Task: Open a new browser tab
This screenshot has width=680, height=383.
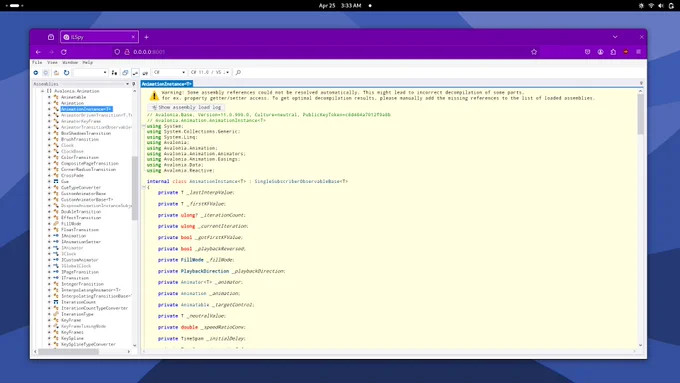Action: click(x=146, y=37)
